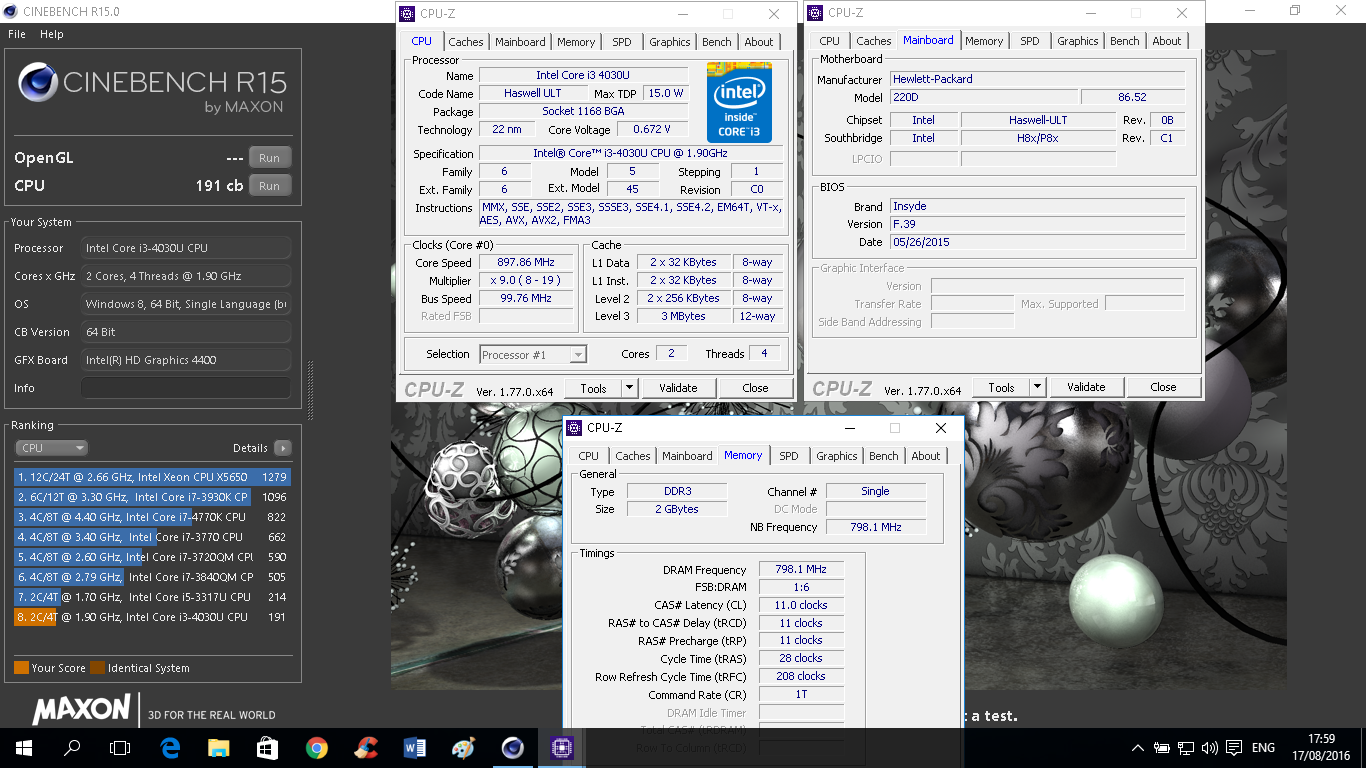Click the Core Speed value 897.86 MHz

point(525,262)
